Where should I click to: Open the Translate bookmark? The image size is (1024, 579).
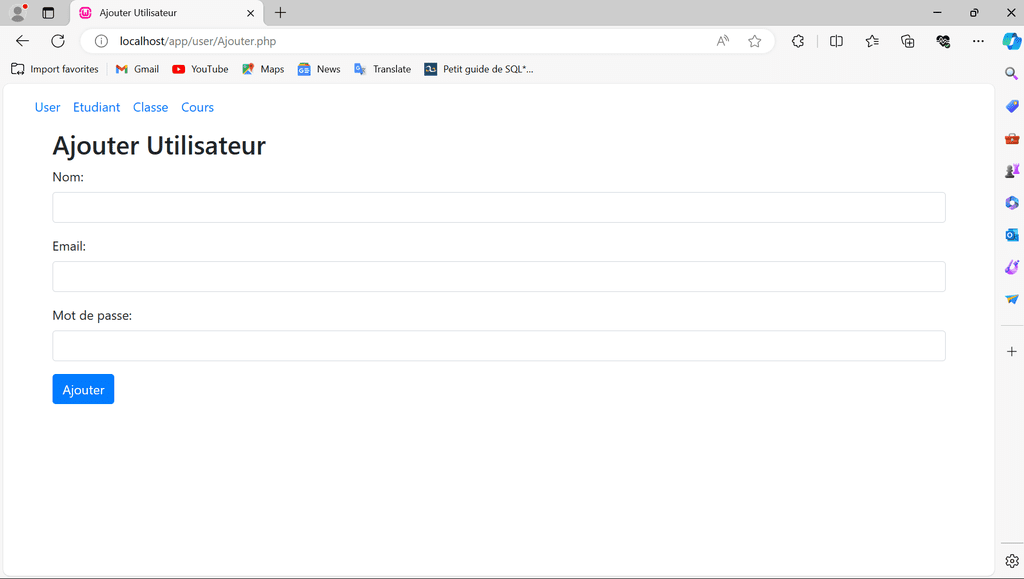coord(382,69)
